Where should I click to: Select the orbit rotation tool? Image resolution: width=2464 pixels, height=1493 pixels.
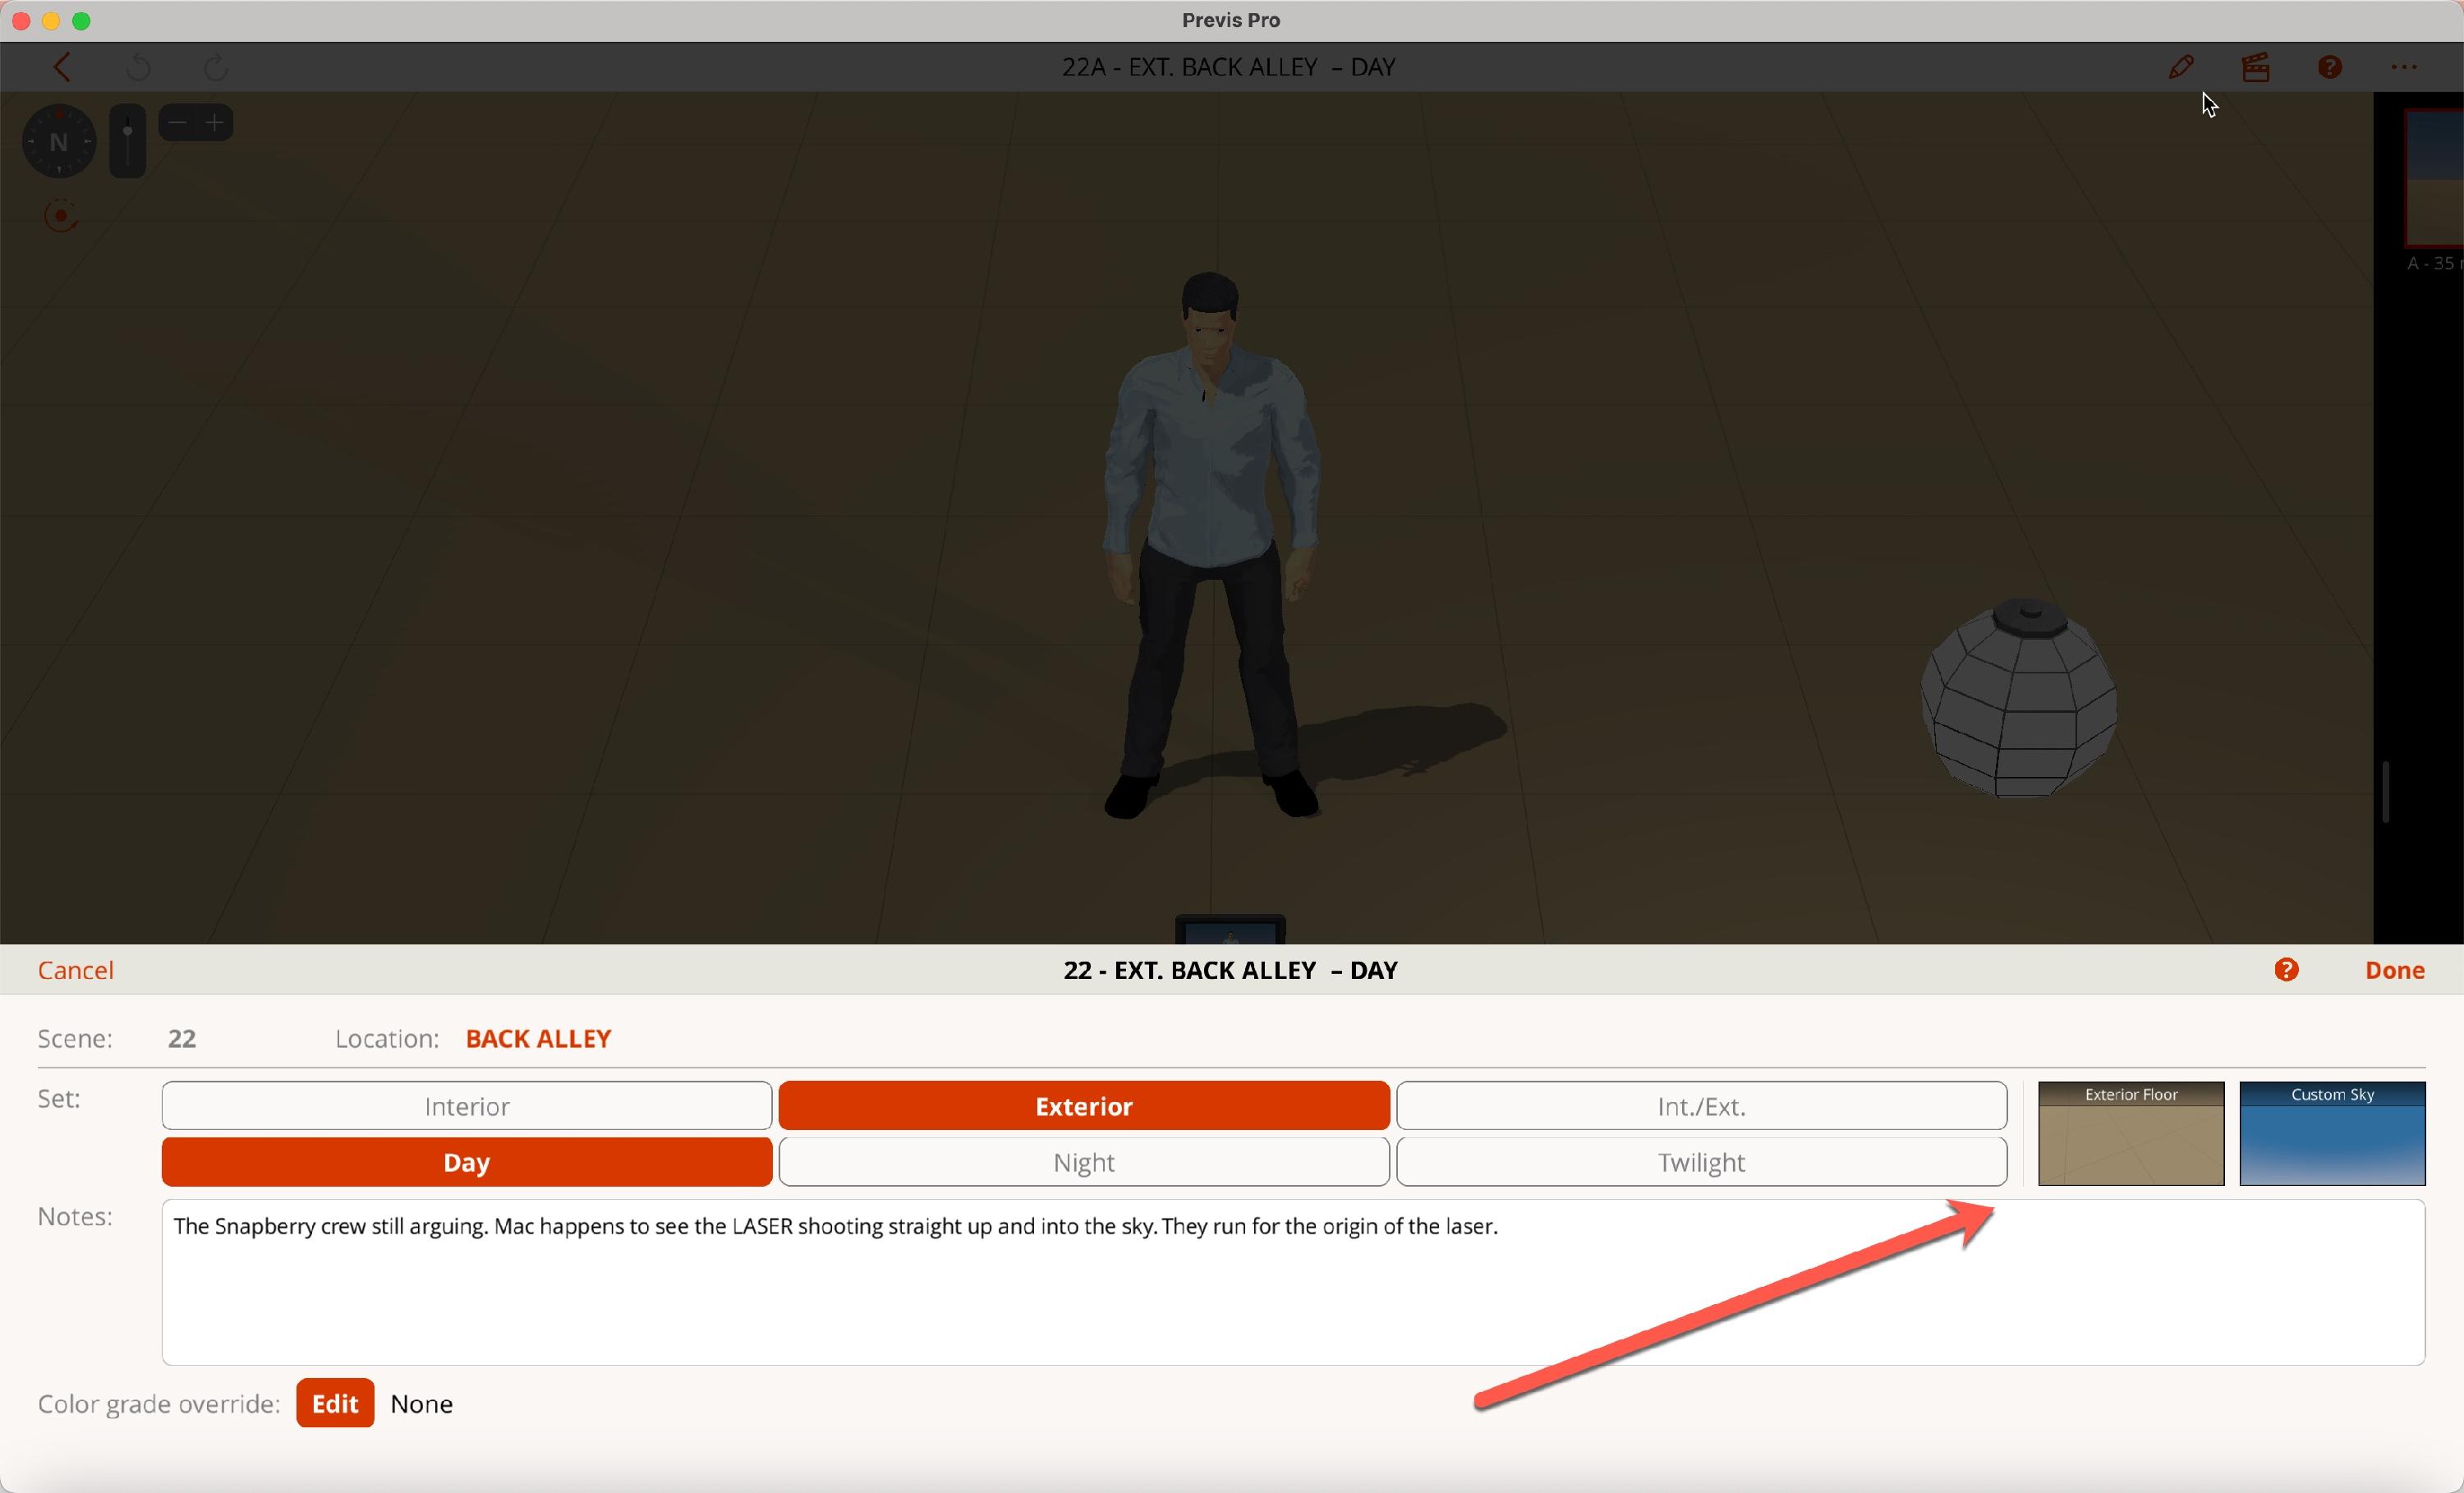click(60, 215)
